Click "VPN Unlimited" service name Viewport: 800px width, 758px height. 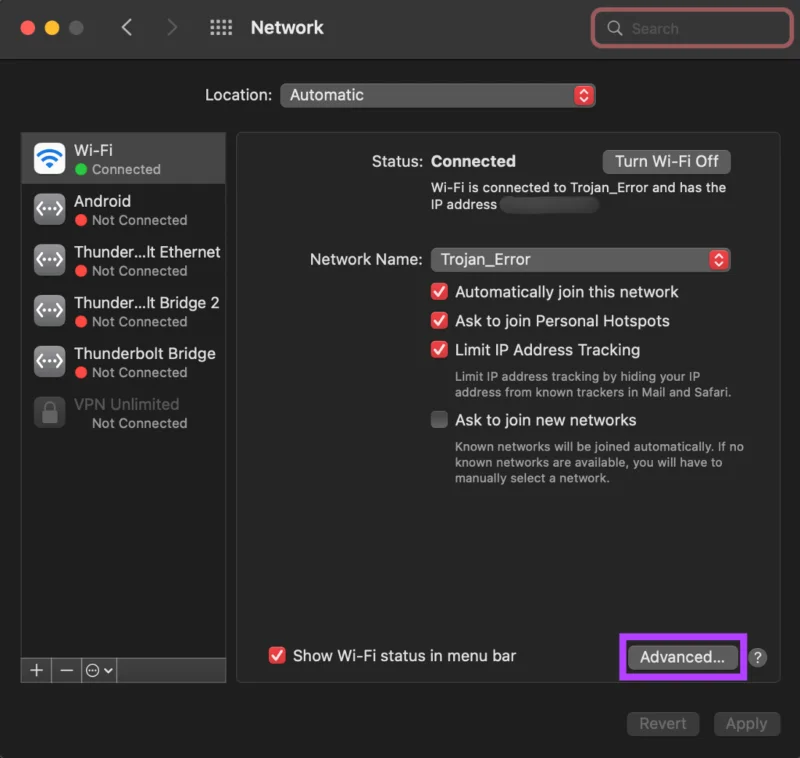coord(127,404)
